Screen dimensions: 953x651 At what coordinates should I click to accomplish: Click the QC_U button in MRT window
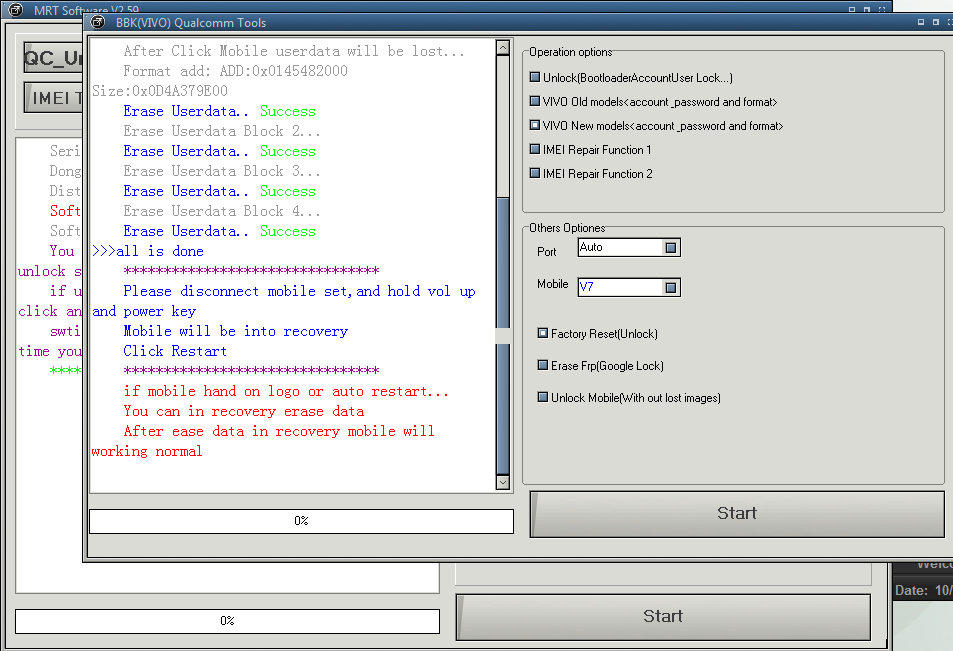coord(53,58)
